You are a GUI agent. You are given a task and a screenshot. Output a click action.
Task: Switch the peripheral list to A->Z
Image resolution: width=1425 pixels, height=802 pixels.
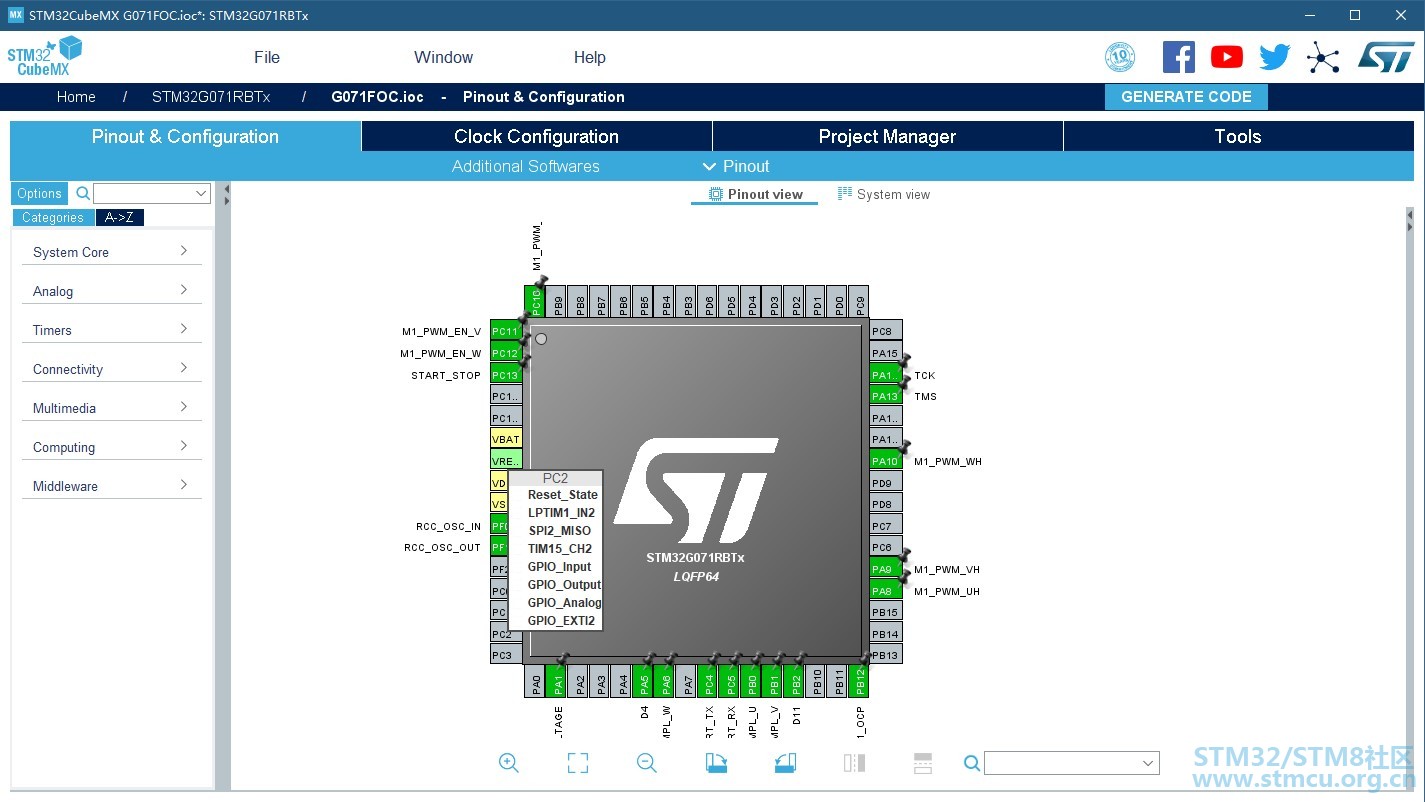point(120,217)
